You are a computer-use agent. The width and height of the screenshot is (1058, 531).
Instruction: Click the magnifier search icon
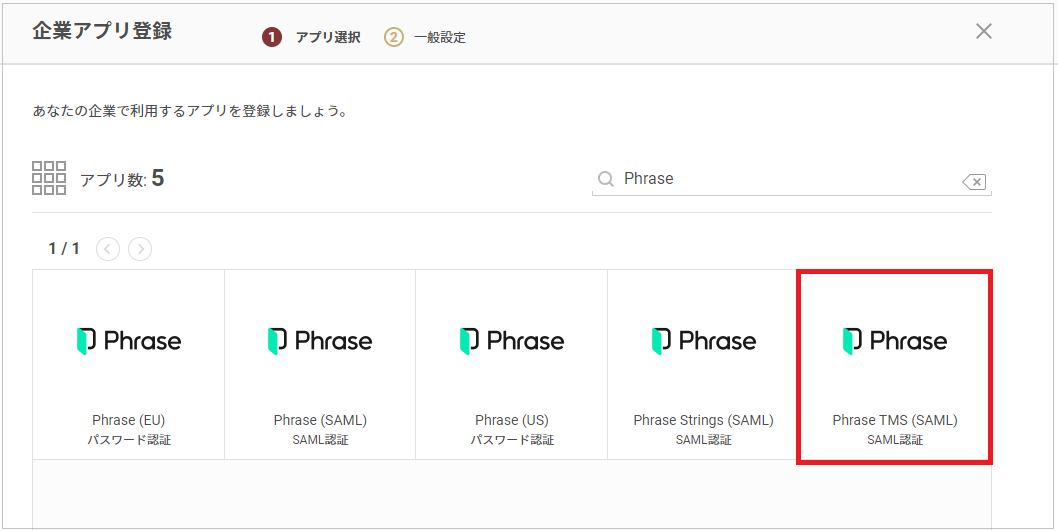tap(605, 179)
